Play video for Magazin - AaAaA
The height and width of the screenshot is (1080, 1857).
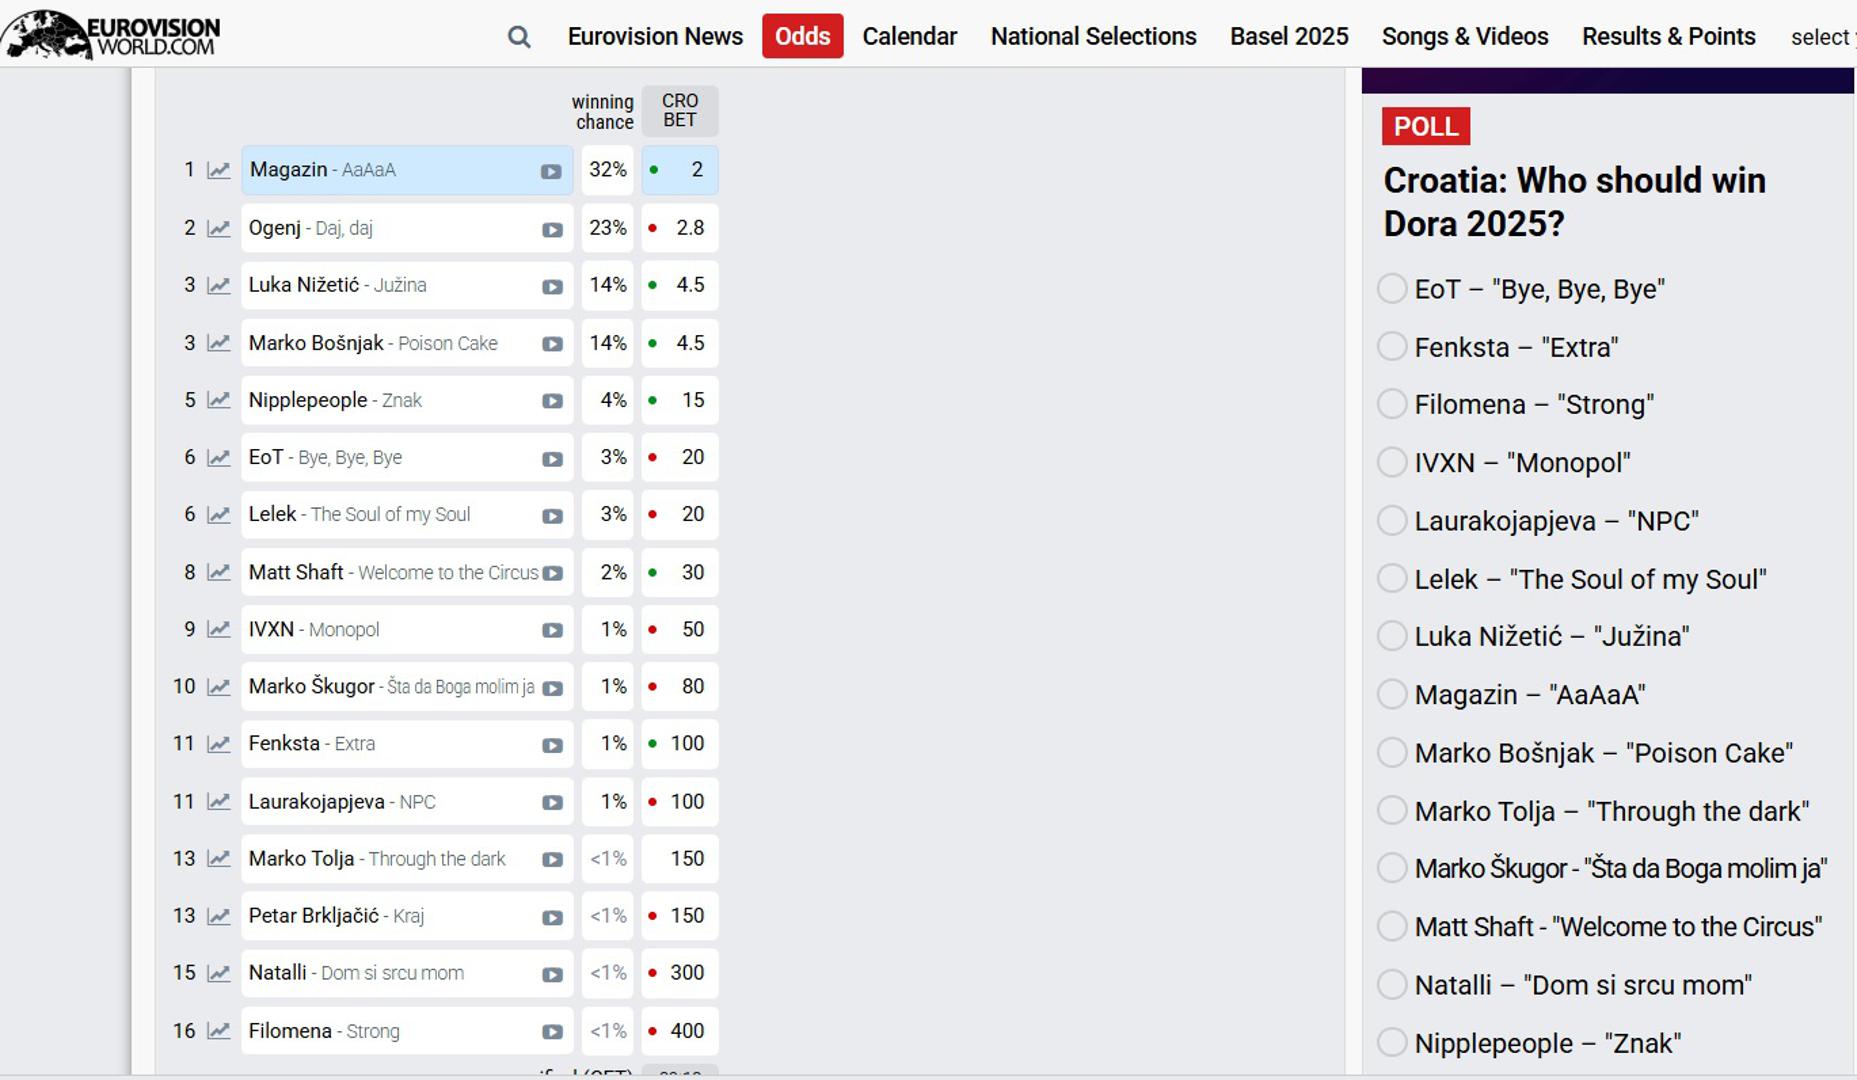(551, 171)
